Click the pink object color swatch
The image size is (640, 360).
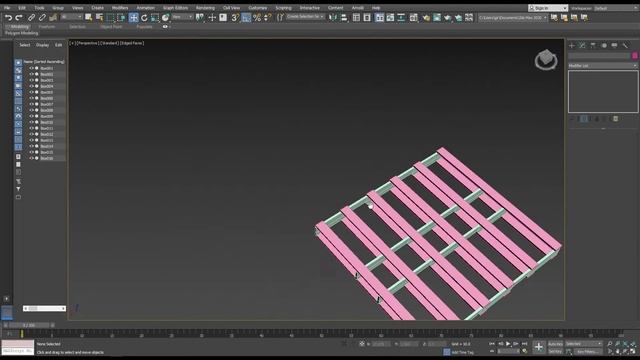point(635,55)
